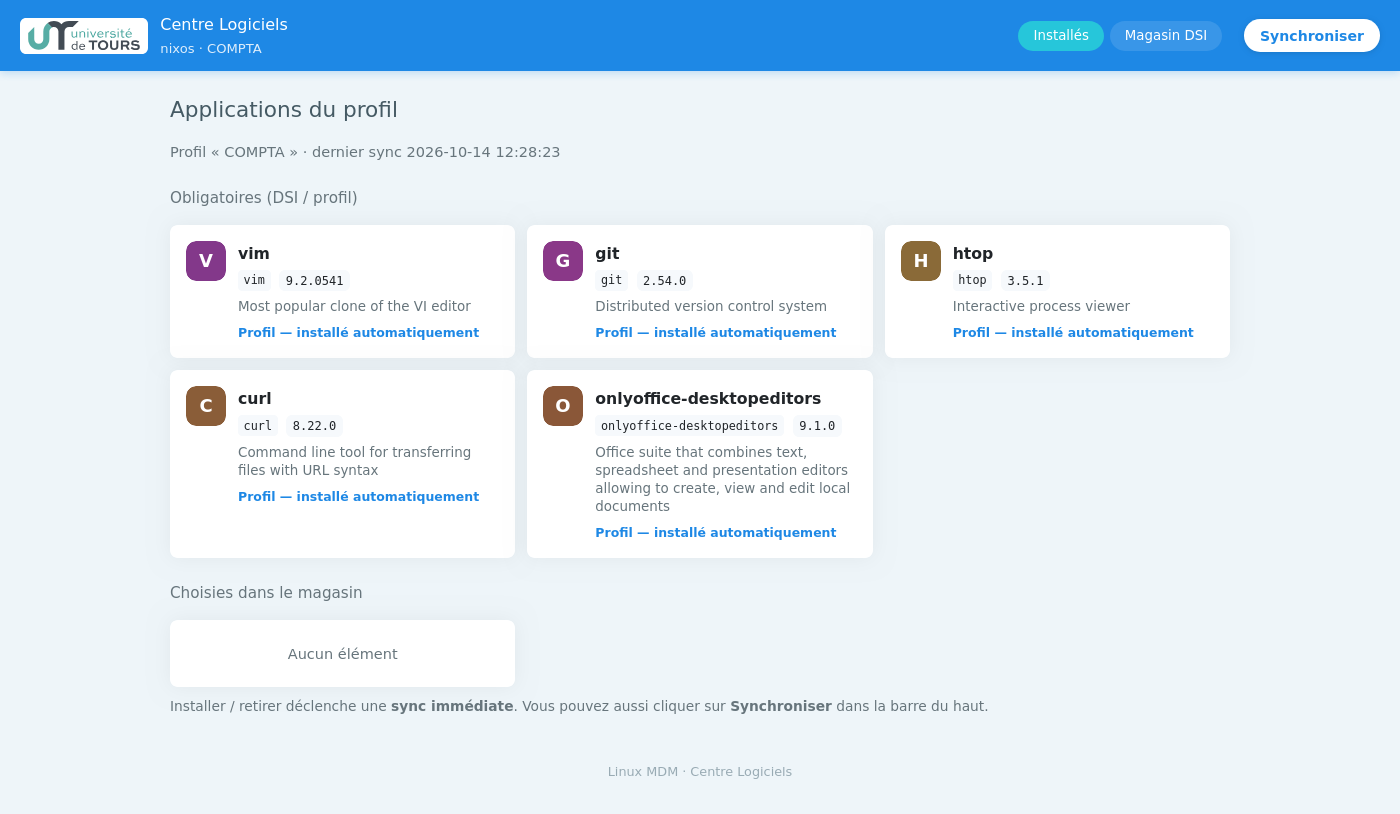Click the G icon for git
Viewport: 1400px width, 814px height.
click(563, 261)
